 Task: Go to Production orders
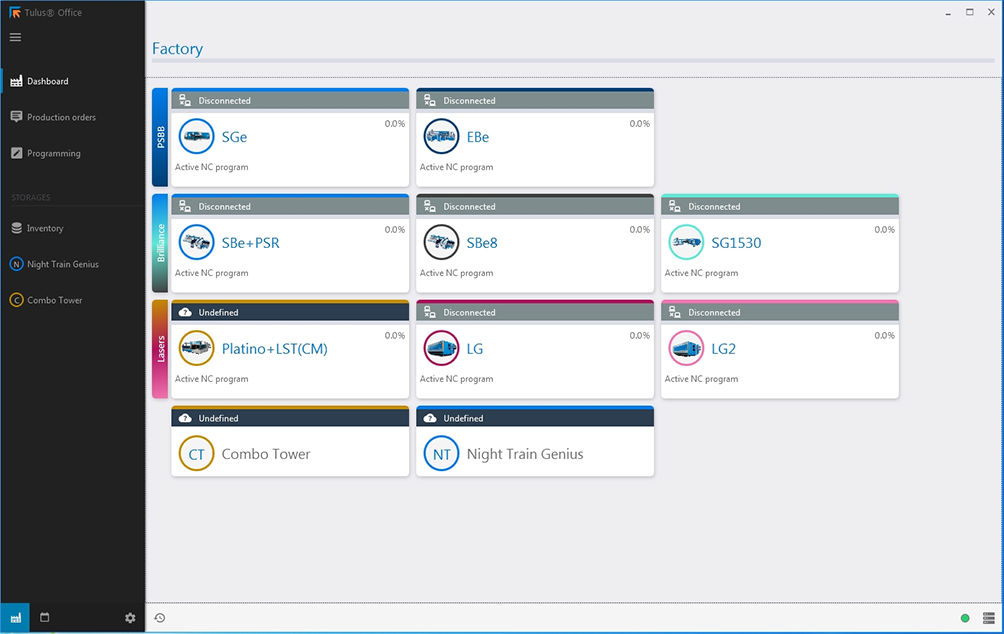tap(60, 117)
